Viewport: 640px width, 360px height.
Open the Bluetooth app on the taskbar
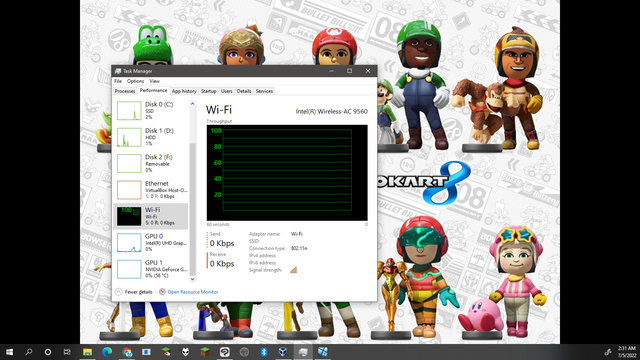pyautogui.click(x=264, y=352)
